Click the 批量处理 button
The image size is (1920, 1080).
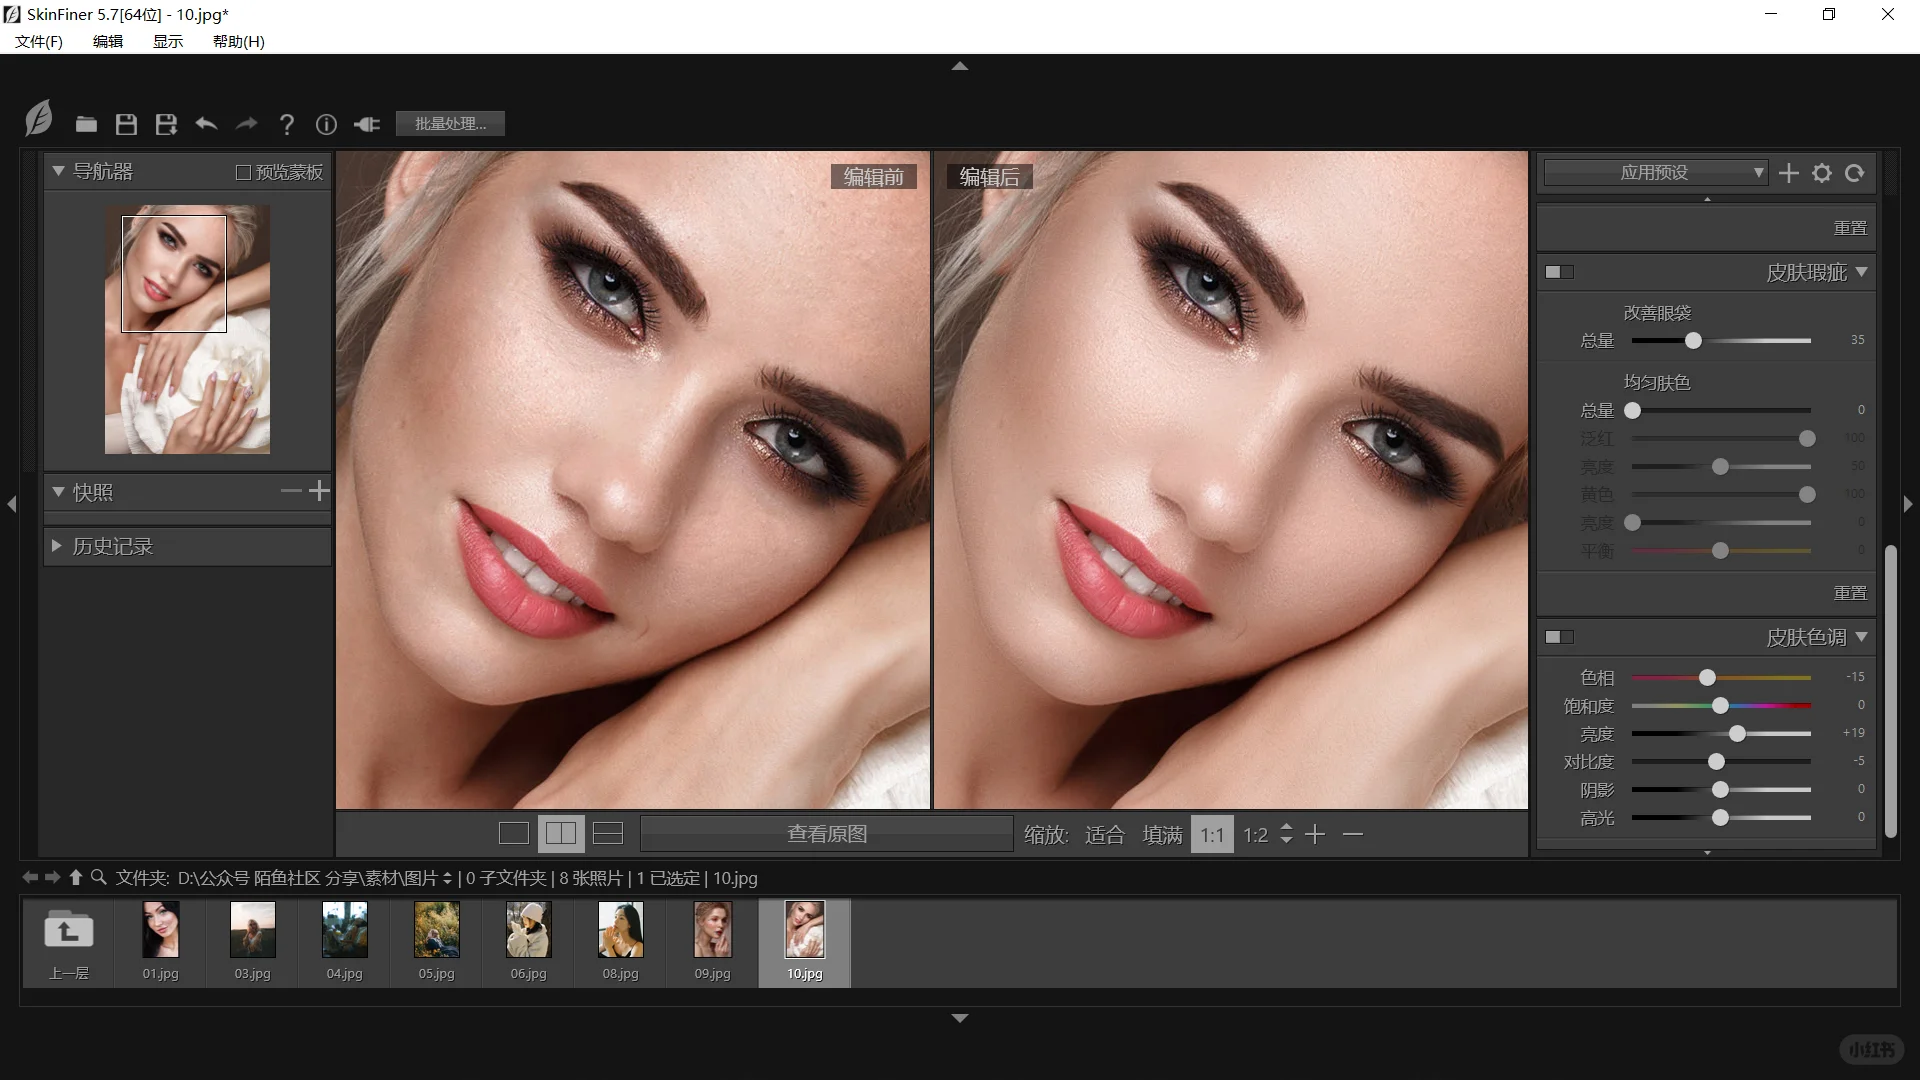click(x=450, y=124)
